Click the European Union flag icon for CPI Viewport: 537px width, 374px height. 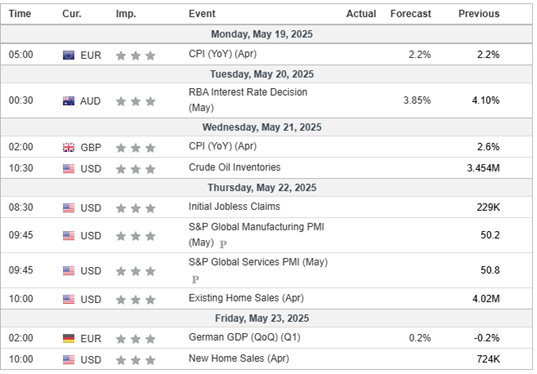(x=68, y=55)
